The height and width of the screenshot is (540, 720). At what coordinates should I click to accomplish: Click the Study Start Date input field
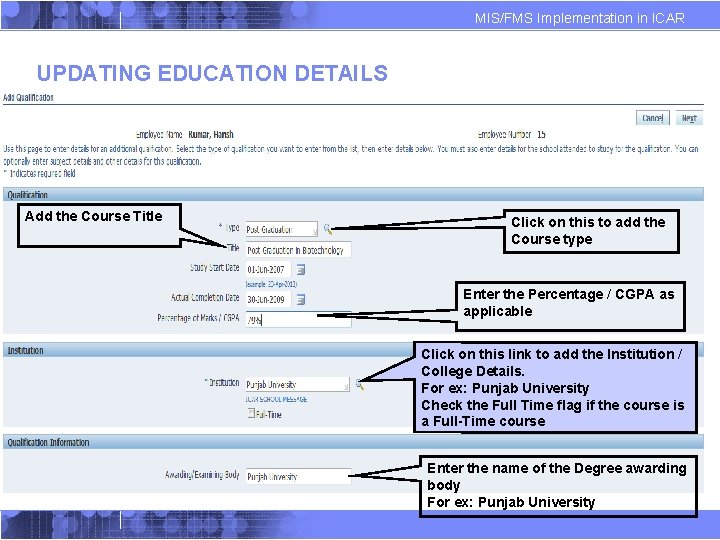(x=268, y=270)
